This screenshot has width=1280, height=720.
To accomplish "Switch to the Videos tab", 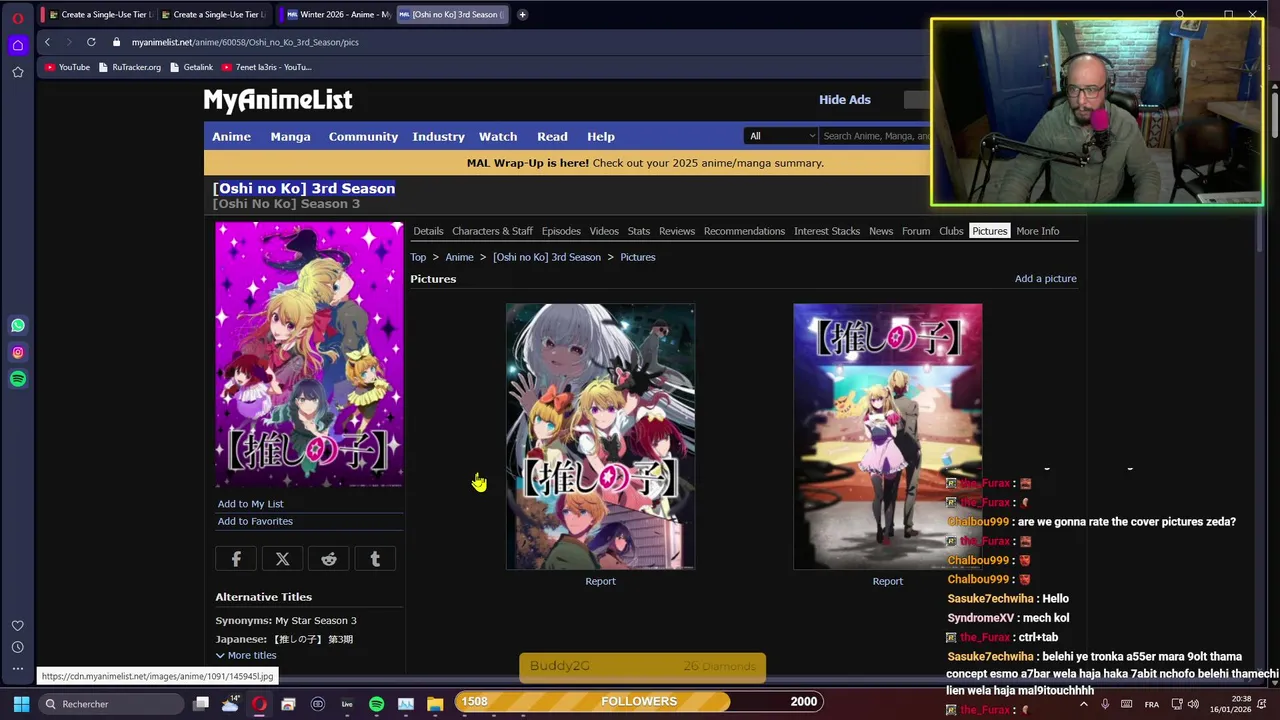I will coord(604,231).
